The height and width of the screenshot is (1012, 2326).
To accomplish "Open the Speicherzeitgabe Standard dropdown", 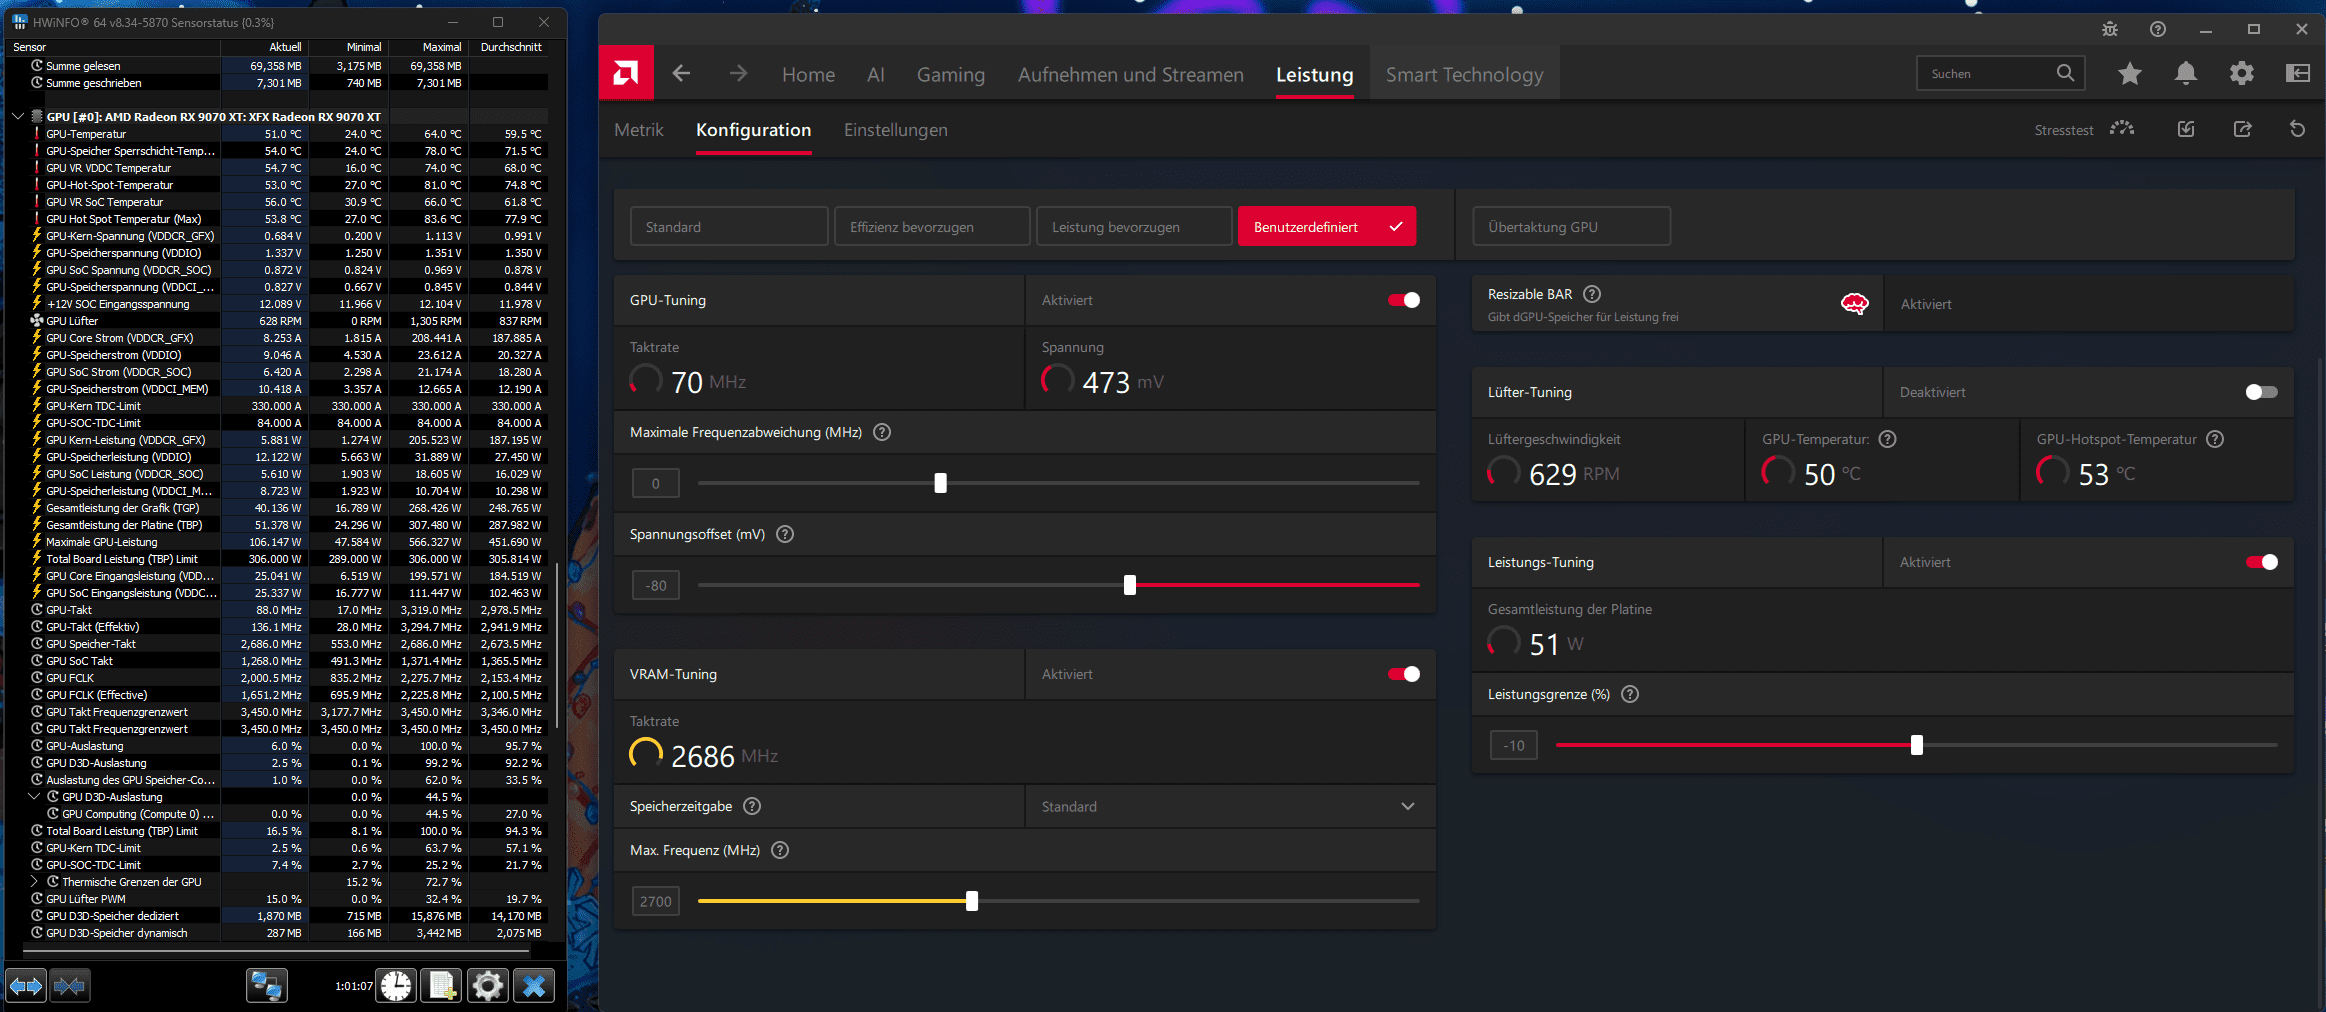I will click(x=1230, y=806).
